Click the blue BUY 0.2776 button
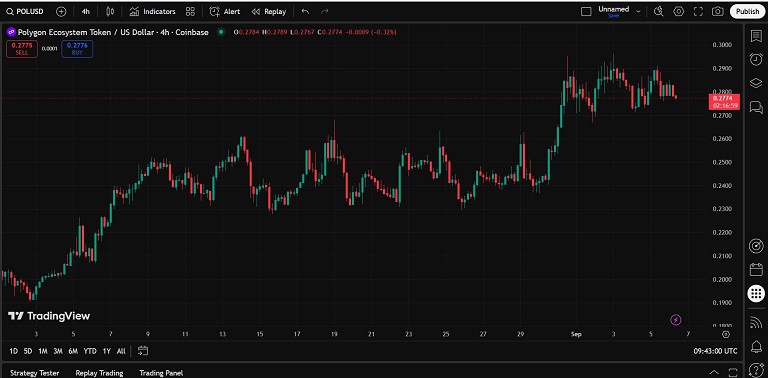 tap(77, 49)
